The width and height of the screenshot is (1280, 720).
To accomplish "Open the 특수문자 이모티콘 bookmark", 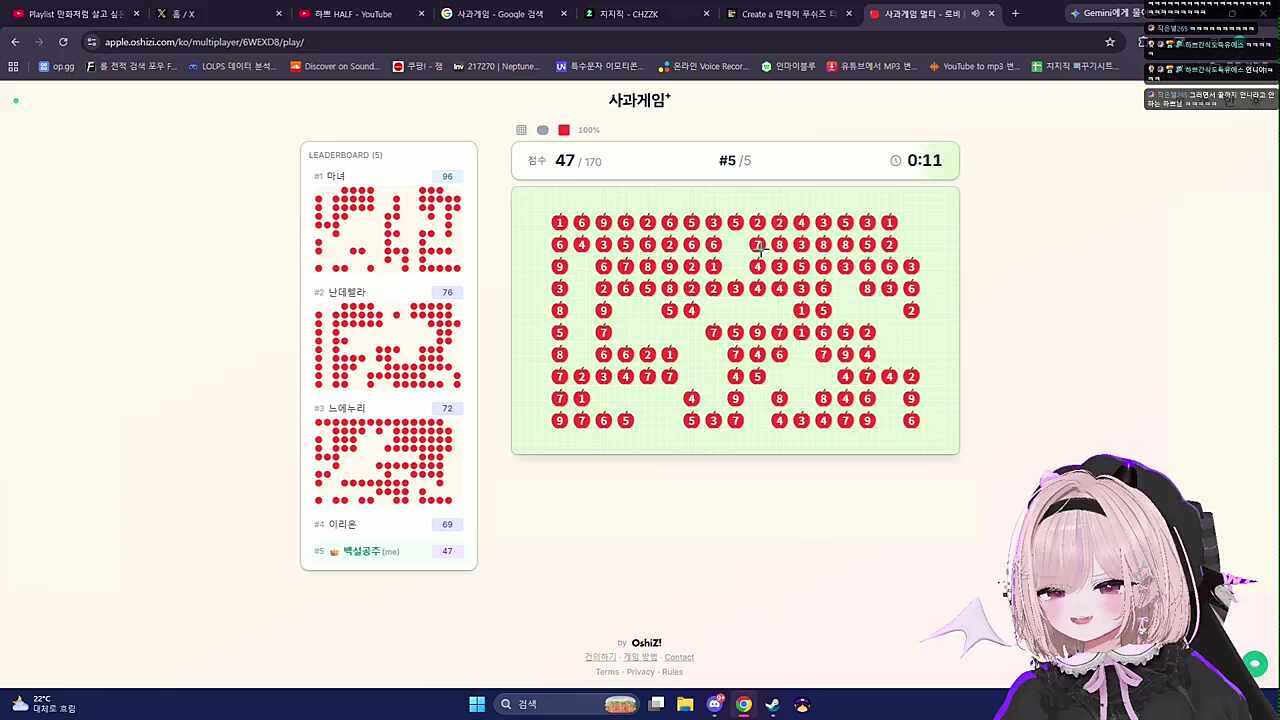I will point(600,66).
